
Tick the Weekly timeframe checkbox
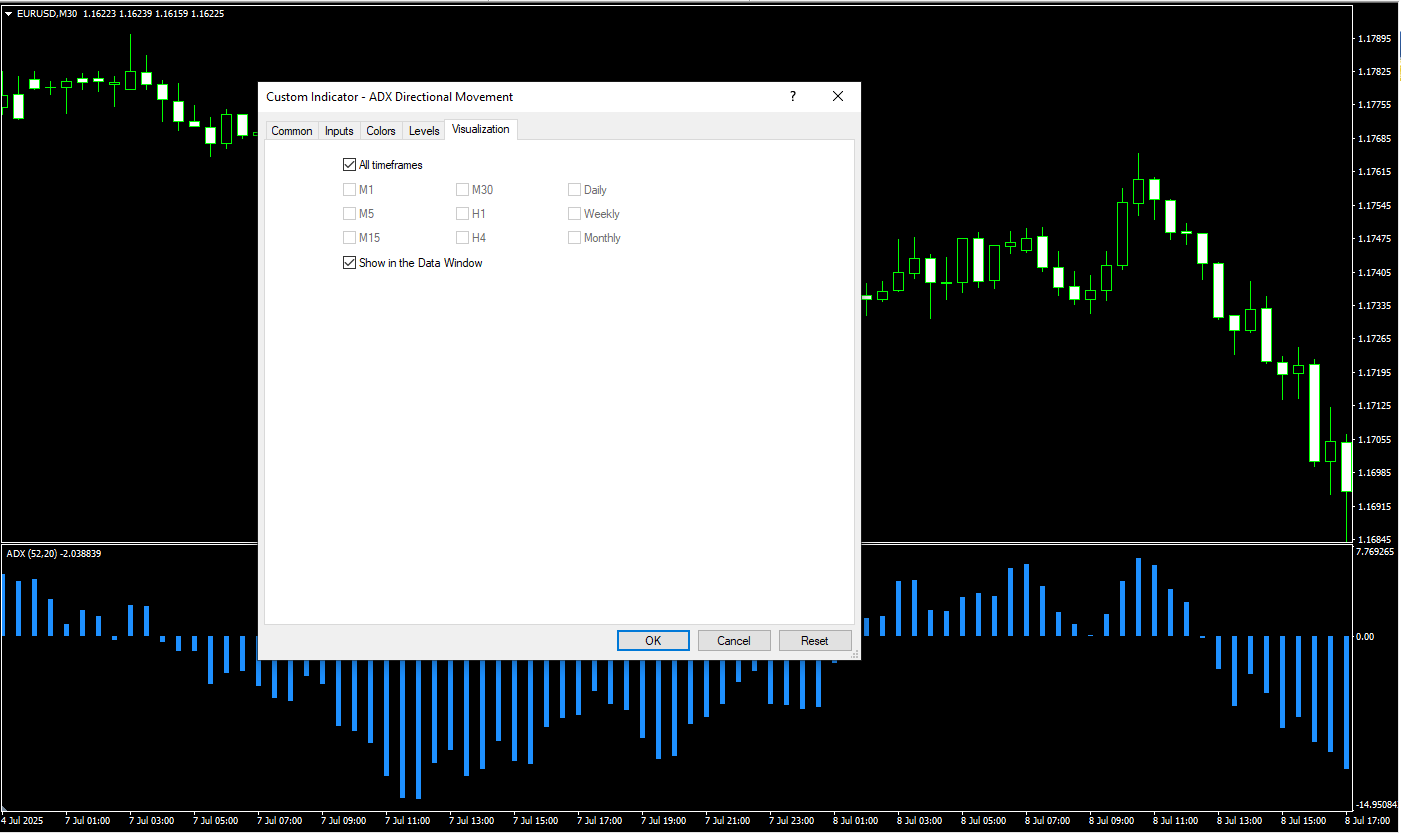pyautogui.click(x=574, y=213)
